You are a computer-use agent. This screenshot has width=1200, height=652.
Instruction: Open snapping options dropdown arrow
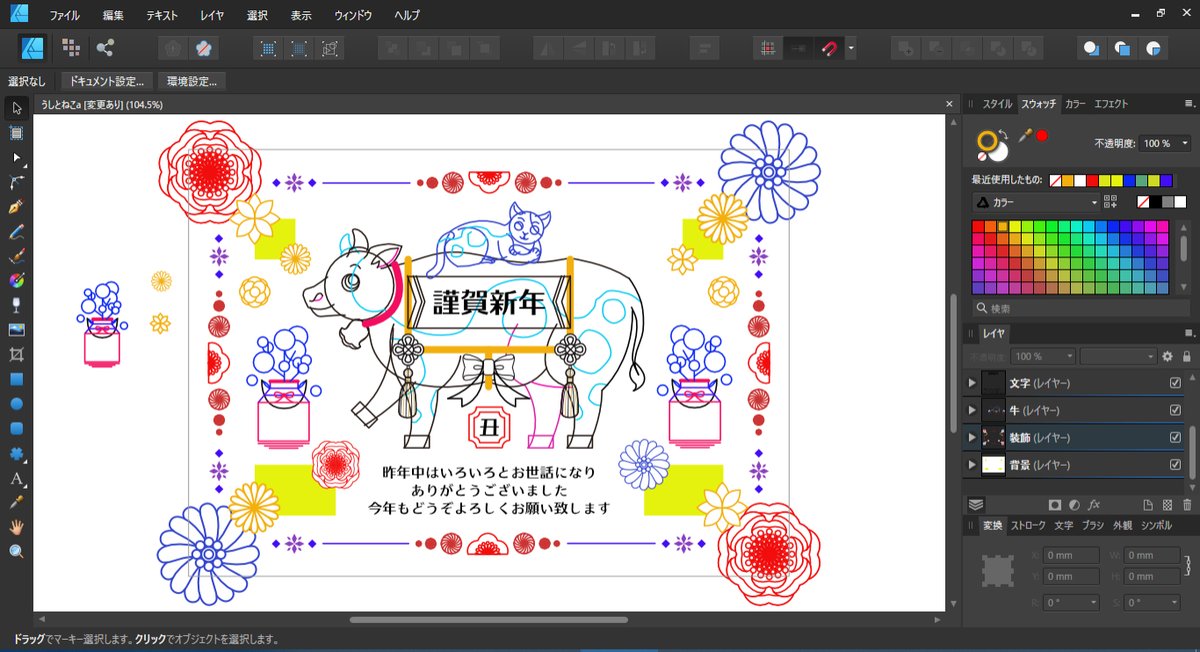pos(851,47)
